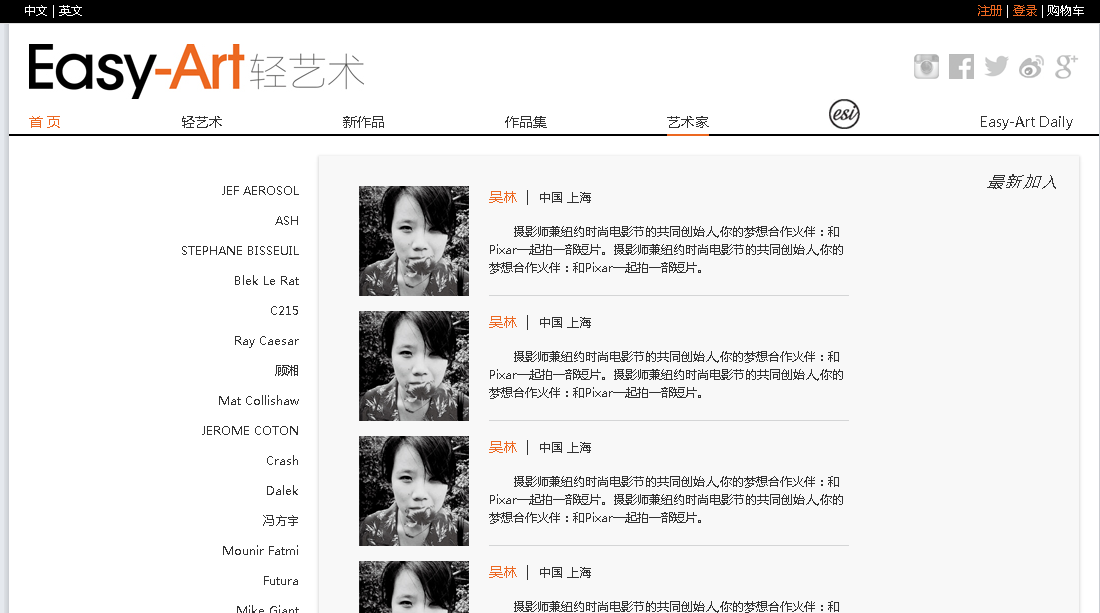Screen dimensions: 1100x613
Task: Switch language to 英文
Action: (x=71, y=11)
